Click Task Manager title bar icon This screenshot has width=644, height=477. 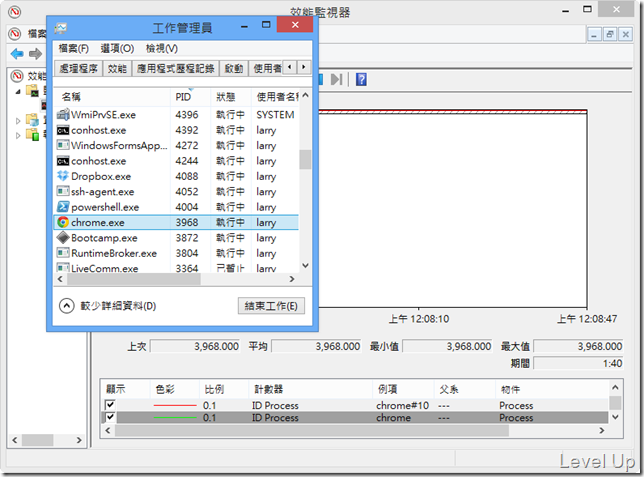61,28
